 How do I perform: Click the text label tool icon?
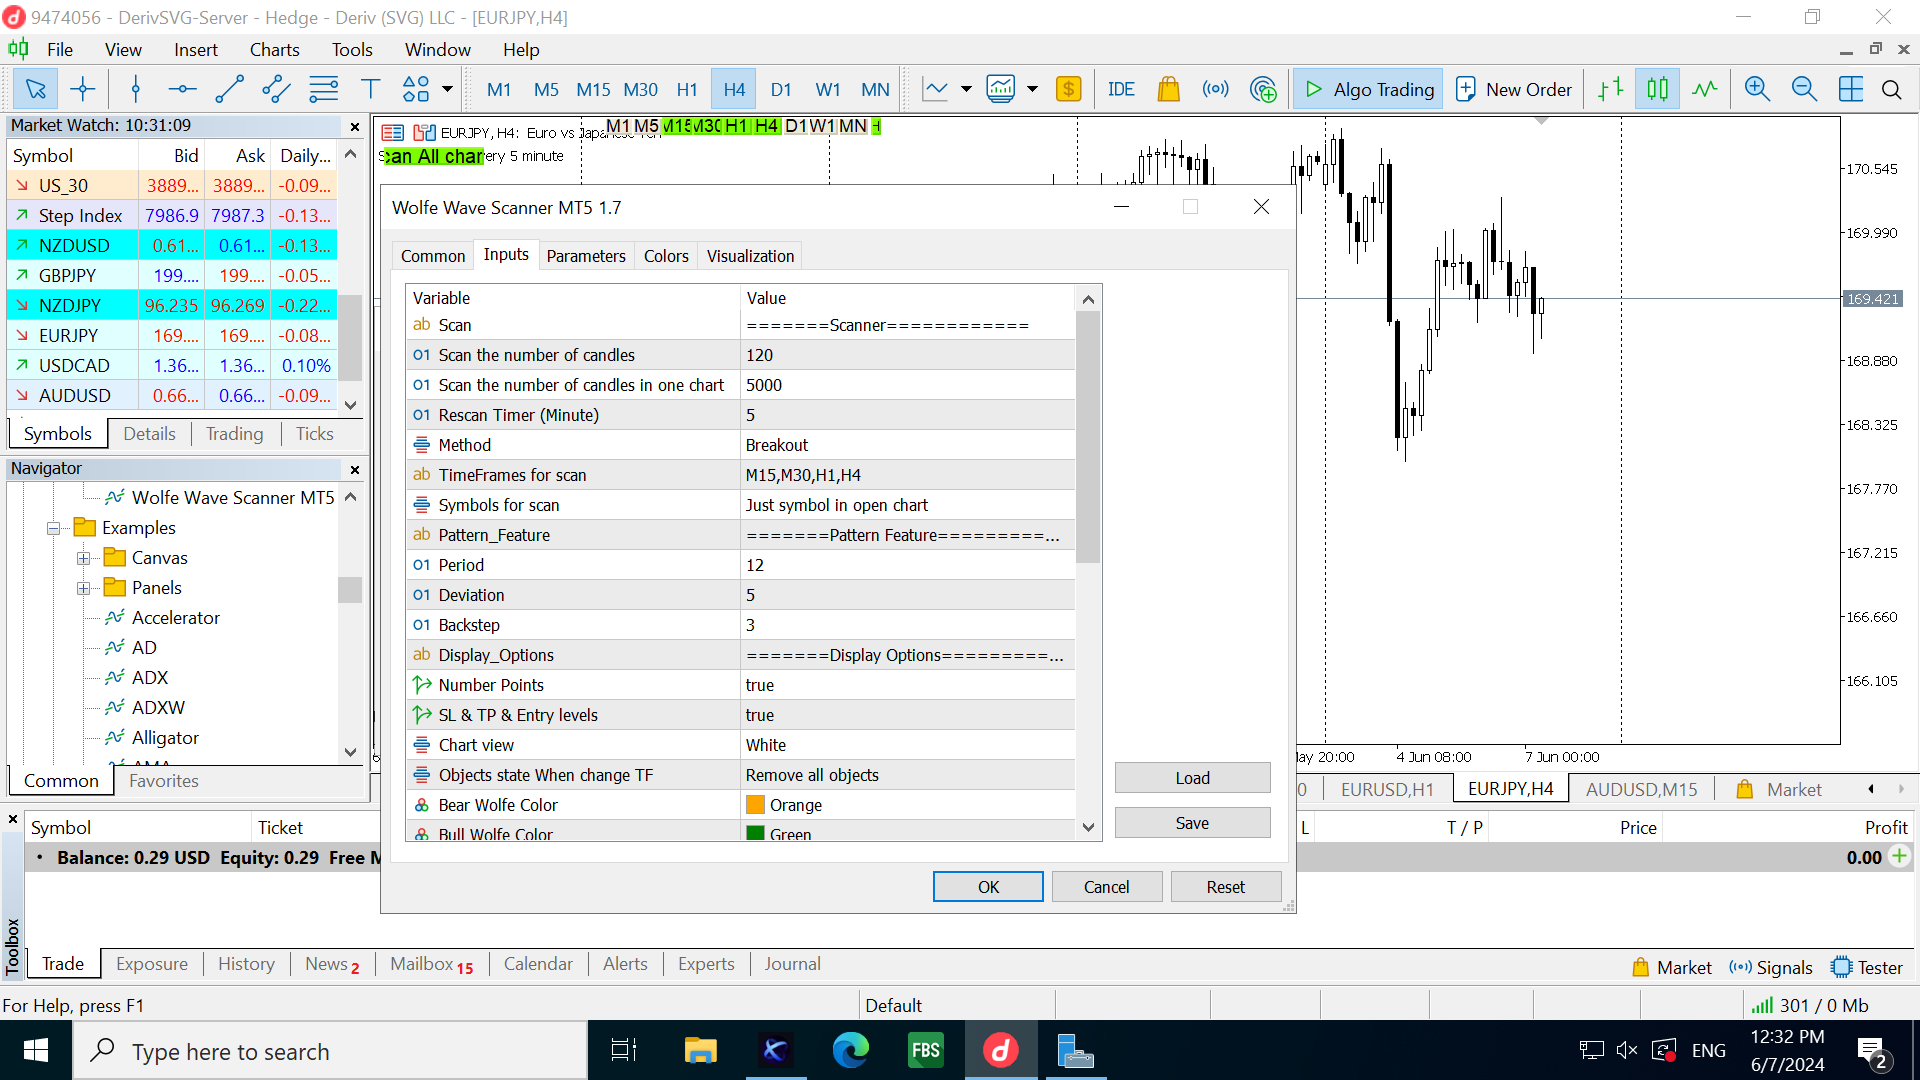click(370, 90)
